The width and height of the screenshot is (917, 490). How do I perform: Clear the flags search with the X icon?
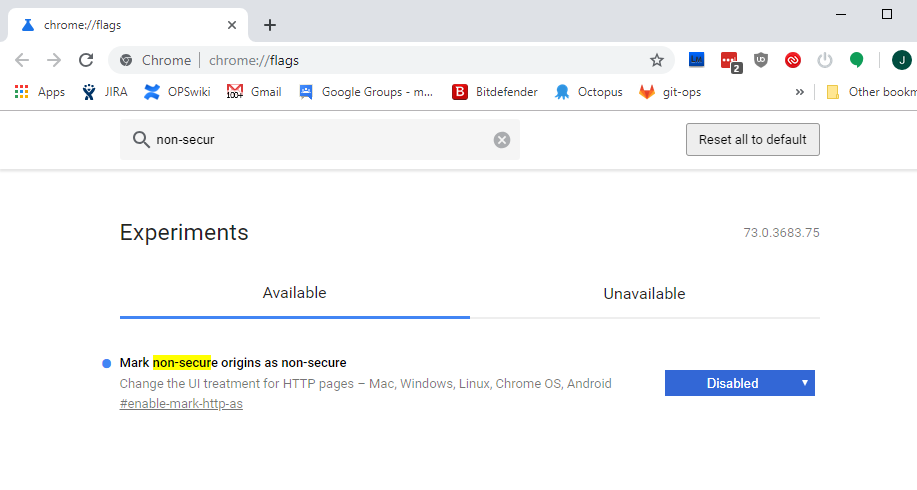502,140
